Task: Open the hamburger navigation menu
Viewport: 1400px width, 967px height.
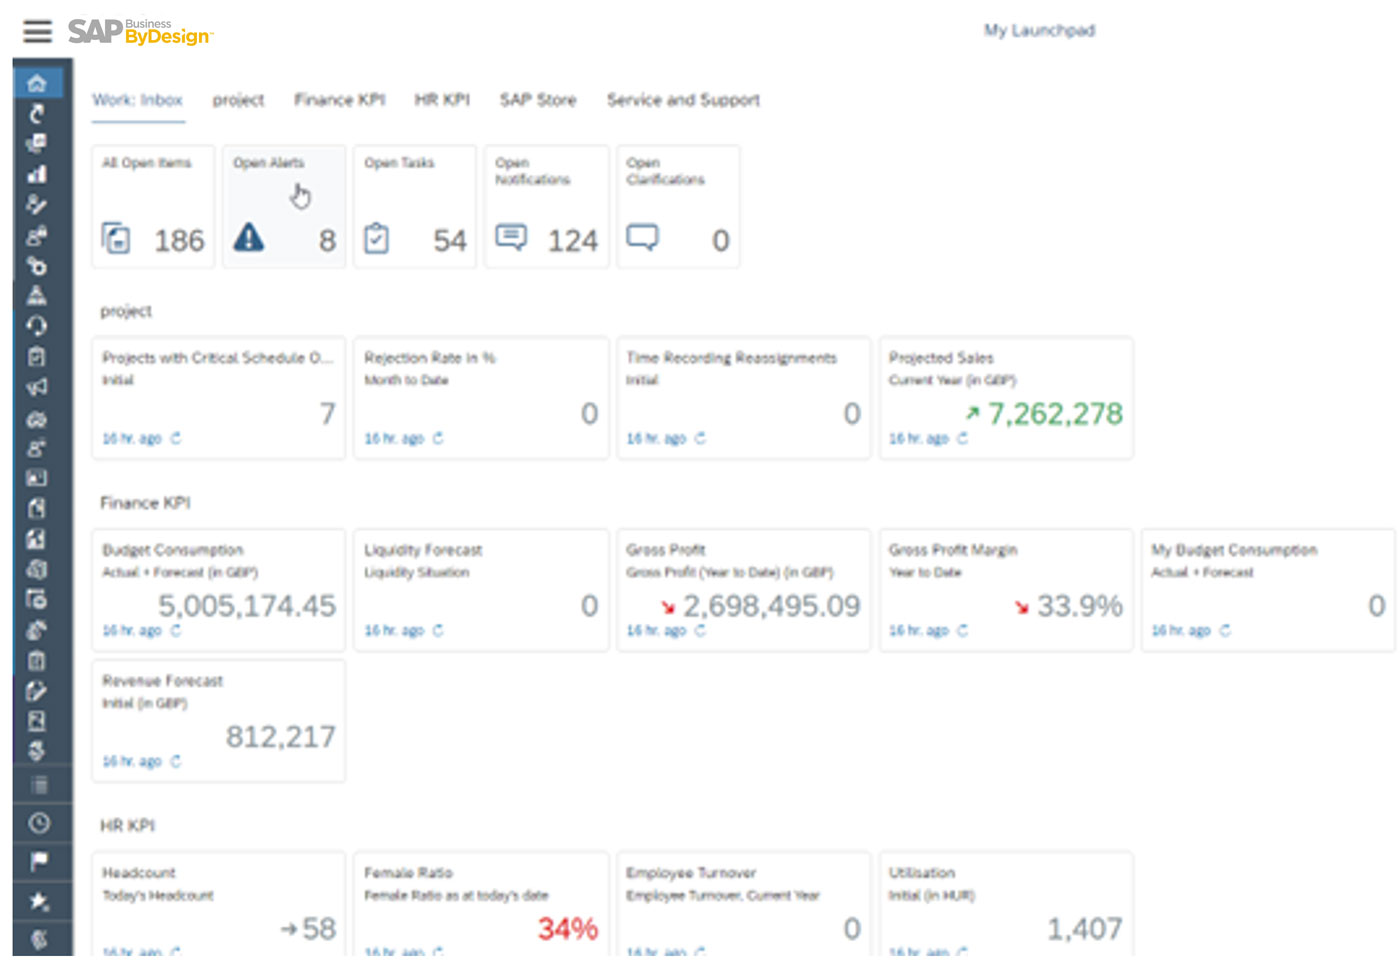Action: 37,31
